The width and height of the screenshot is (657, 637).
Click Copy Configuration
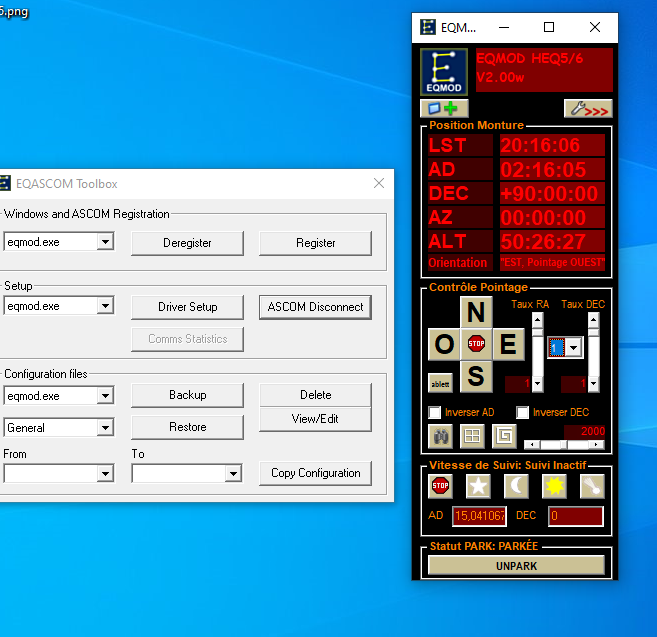tap(316, 473)
